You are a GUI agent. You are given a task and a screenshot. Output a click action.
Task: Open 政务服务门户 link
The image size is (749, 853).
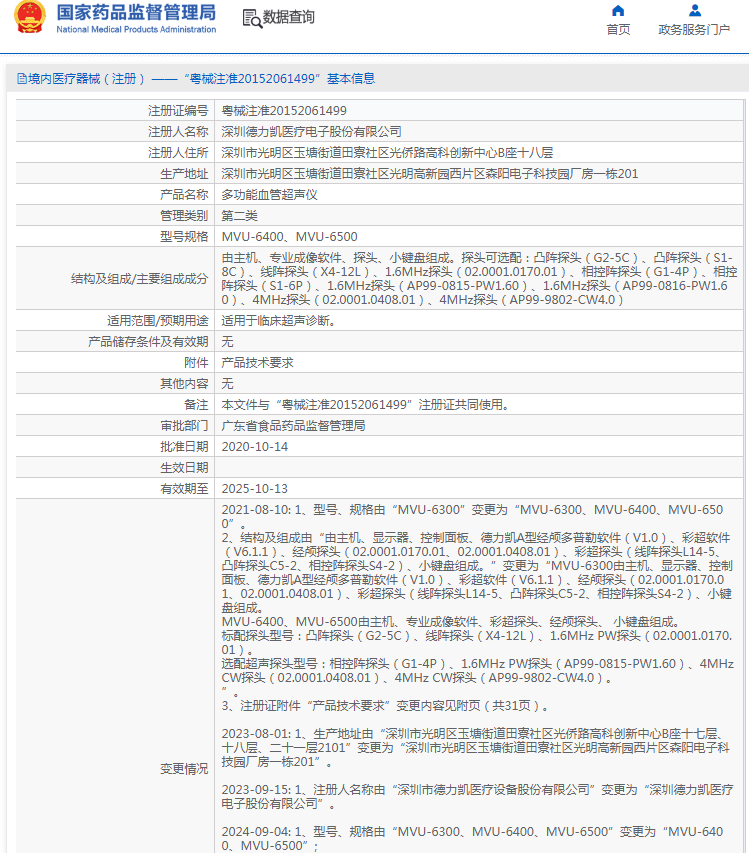pos(694,29)
